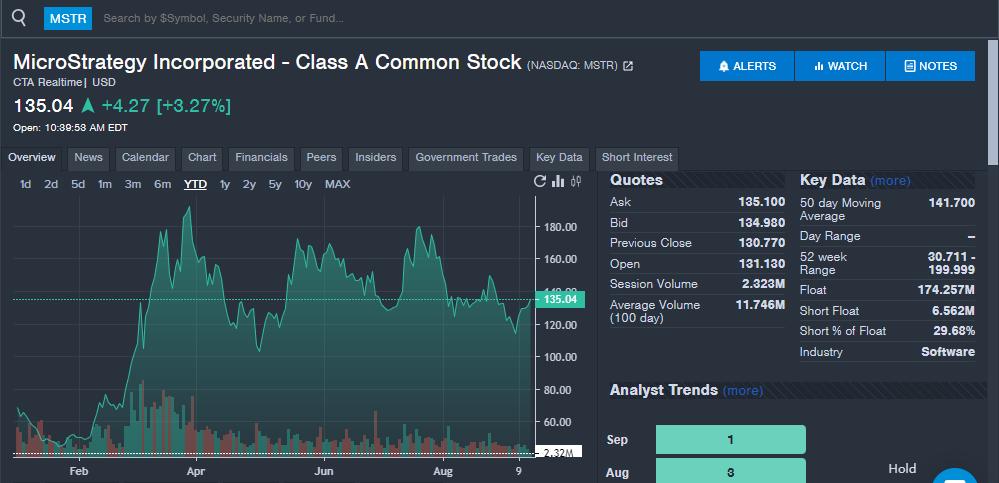
Task: Set chart range to 2y
Action: [249, 184]
